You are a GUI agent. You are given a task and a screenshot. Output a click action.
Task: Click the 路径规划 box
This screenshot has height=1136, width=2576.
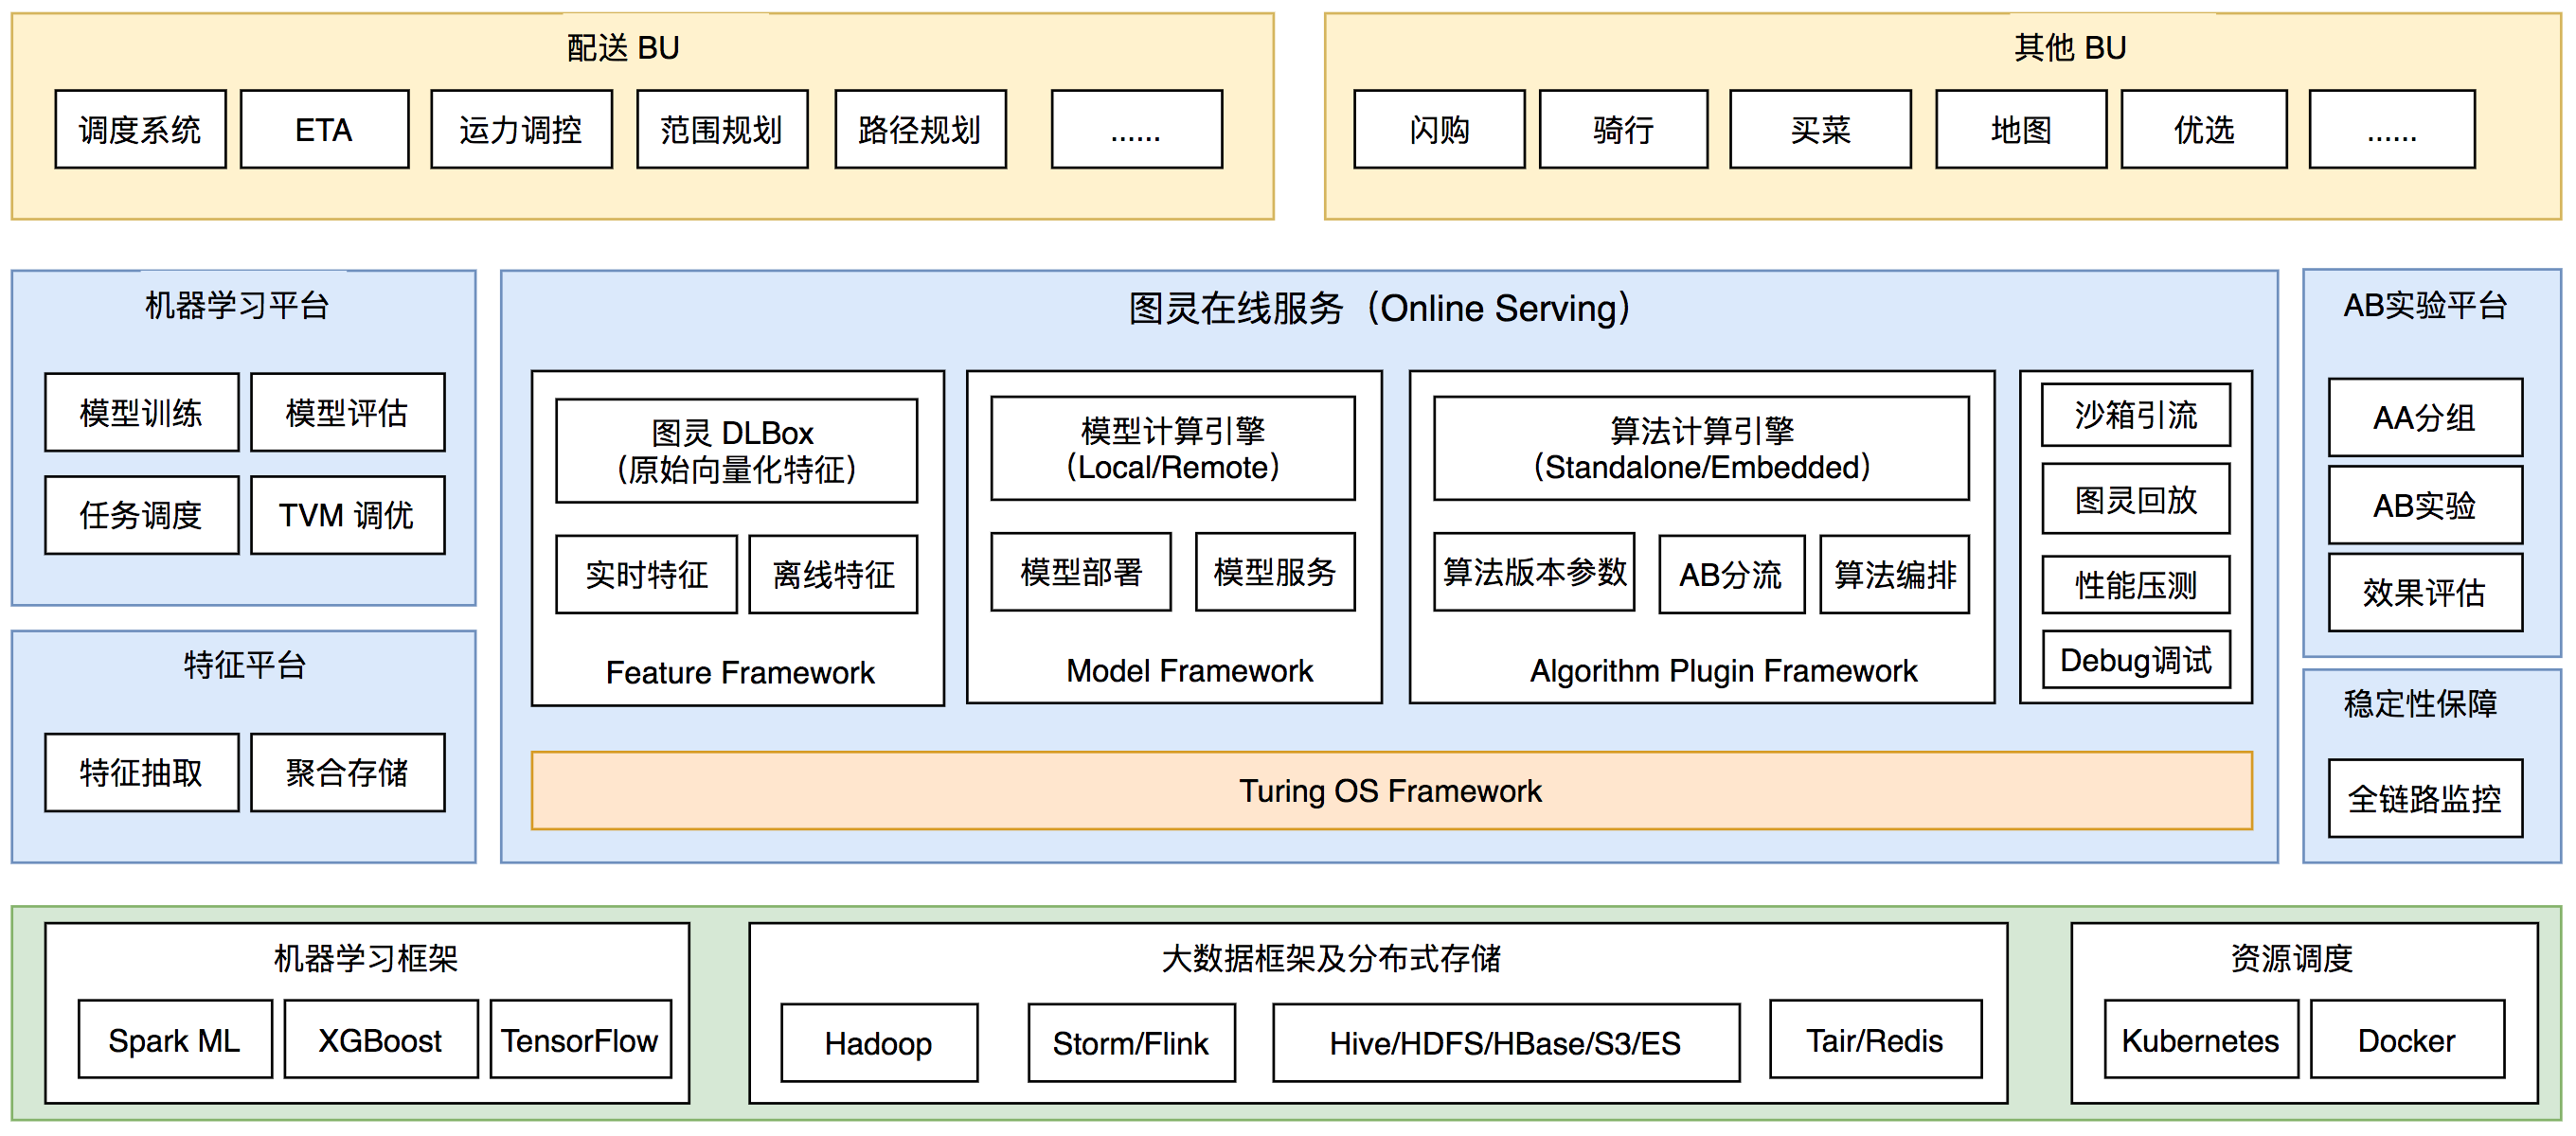click(x=920, y=130)
